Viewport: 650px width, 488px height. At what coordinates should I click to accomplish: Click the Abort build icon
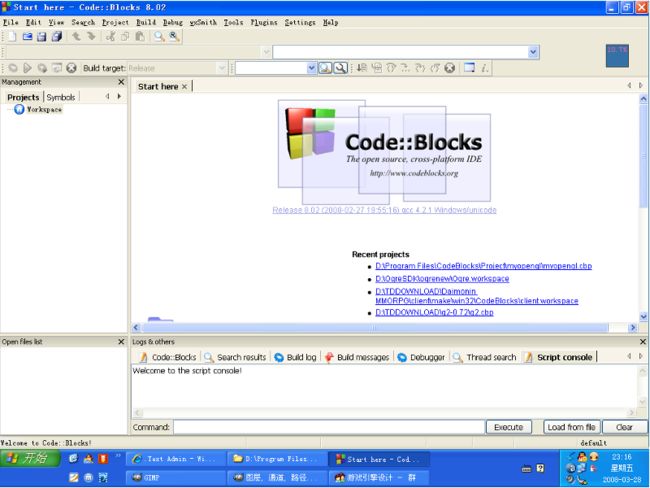pos(71,68)
